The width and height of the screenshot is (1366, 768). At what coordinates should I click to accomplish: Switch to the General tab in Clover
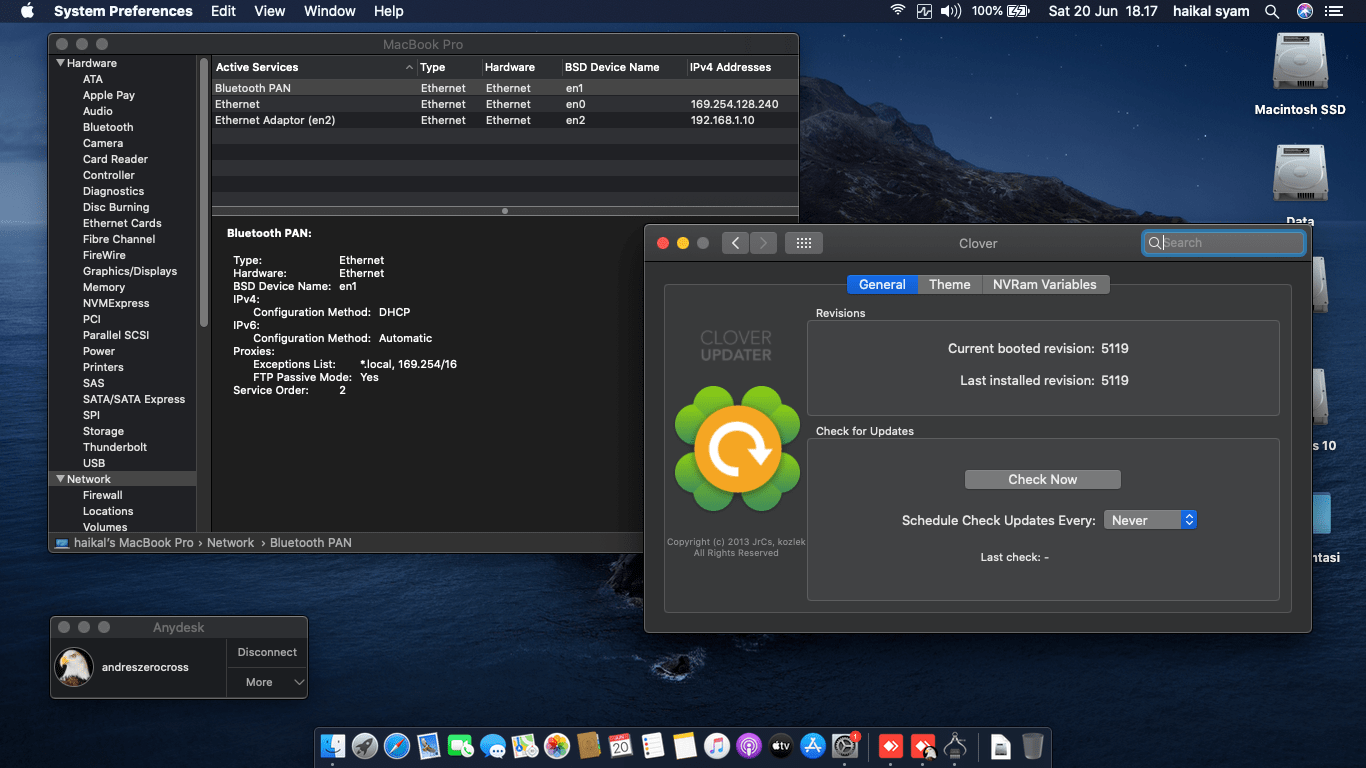882,284
